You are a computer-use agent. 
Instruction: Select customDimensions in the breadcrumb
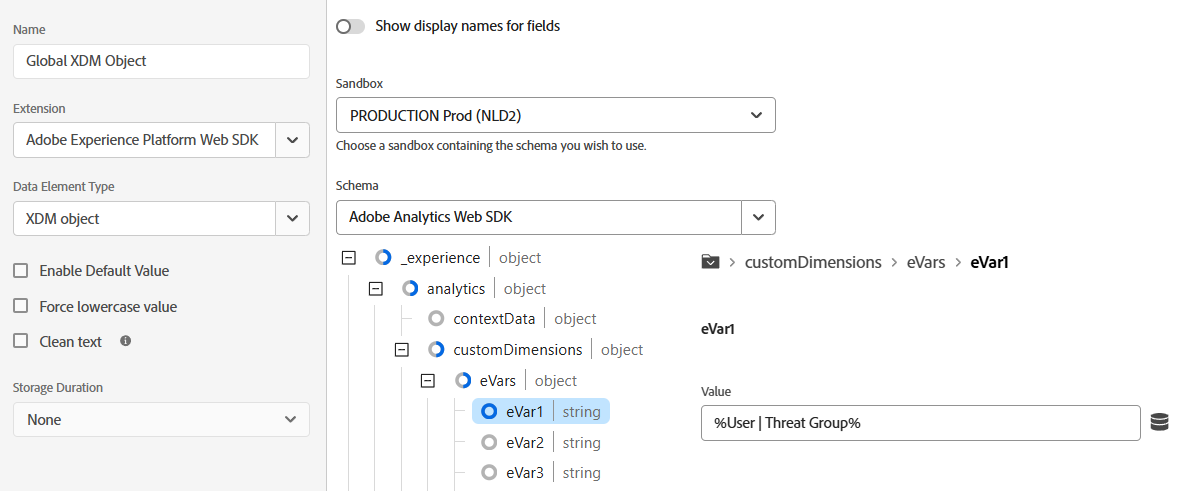[x=813, y=262]
